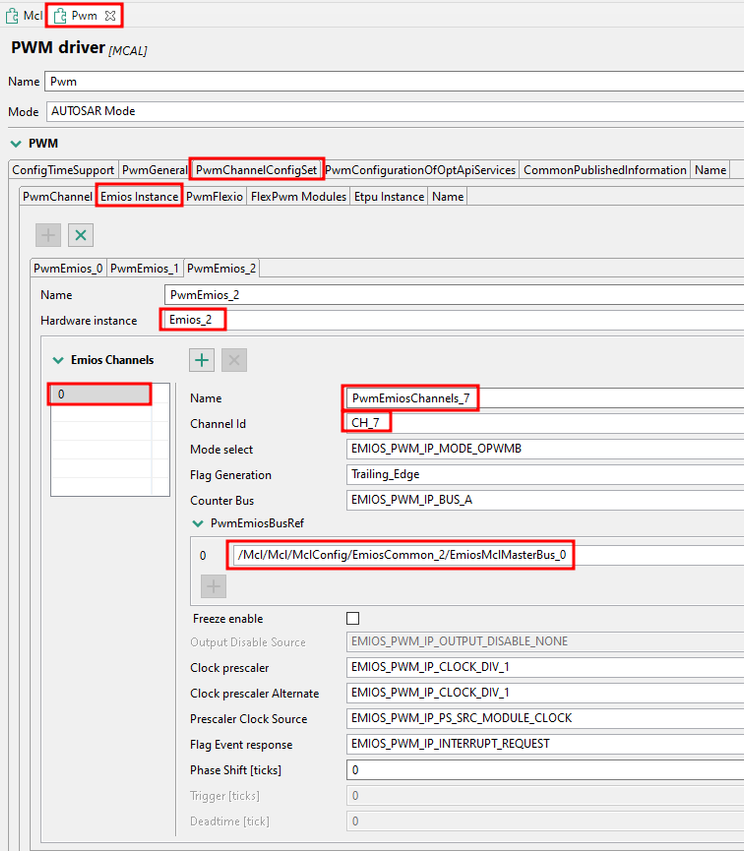Collapse the PWM section

pos(16,143)
